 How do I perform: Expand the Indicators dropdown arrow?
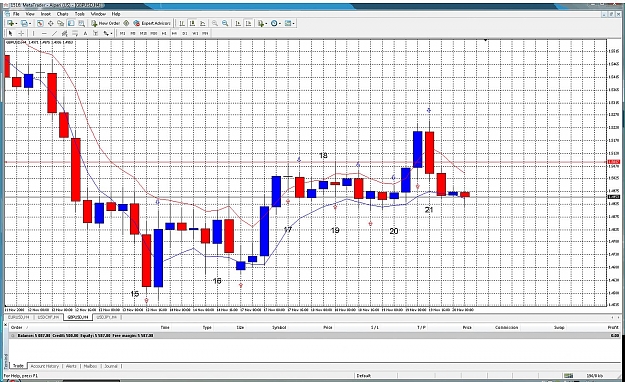(266, 24)
